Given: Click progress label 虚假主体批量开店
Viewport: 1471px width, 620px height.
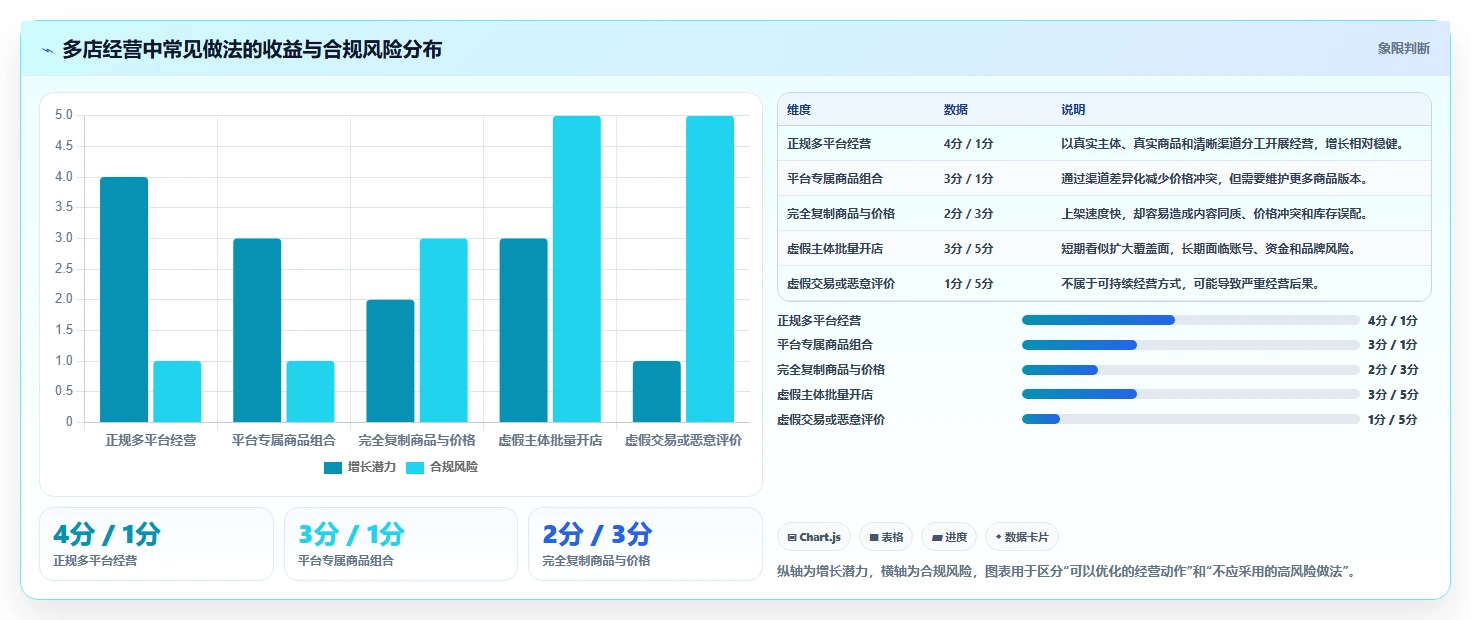Looking at the screenshot, I should pos(825,394).
